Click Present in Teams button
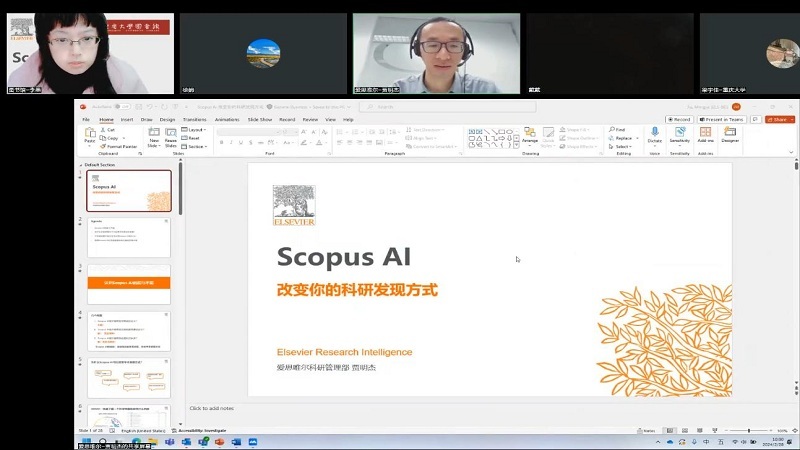Screen dimensions: 800x450 click(x=721, y=119)
